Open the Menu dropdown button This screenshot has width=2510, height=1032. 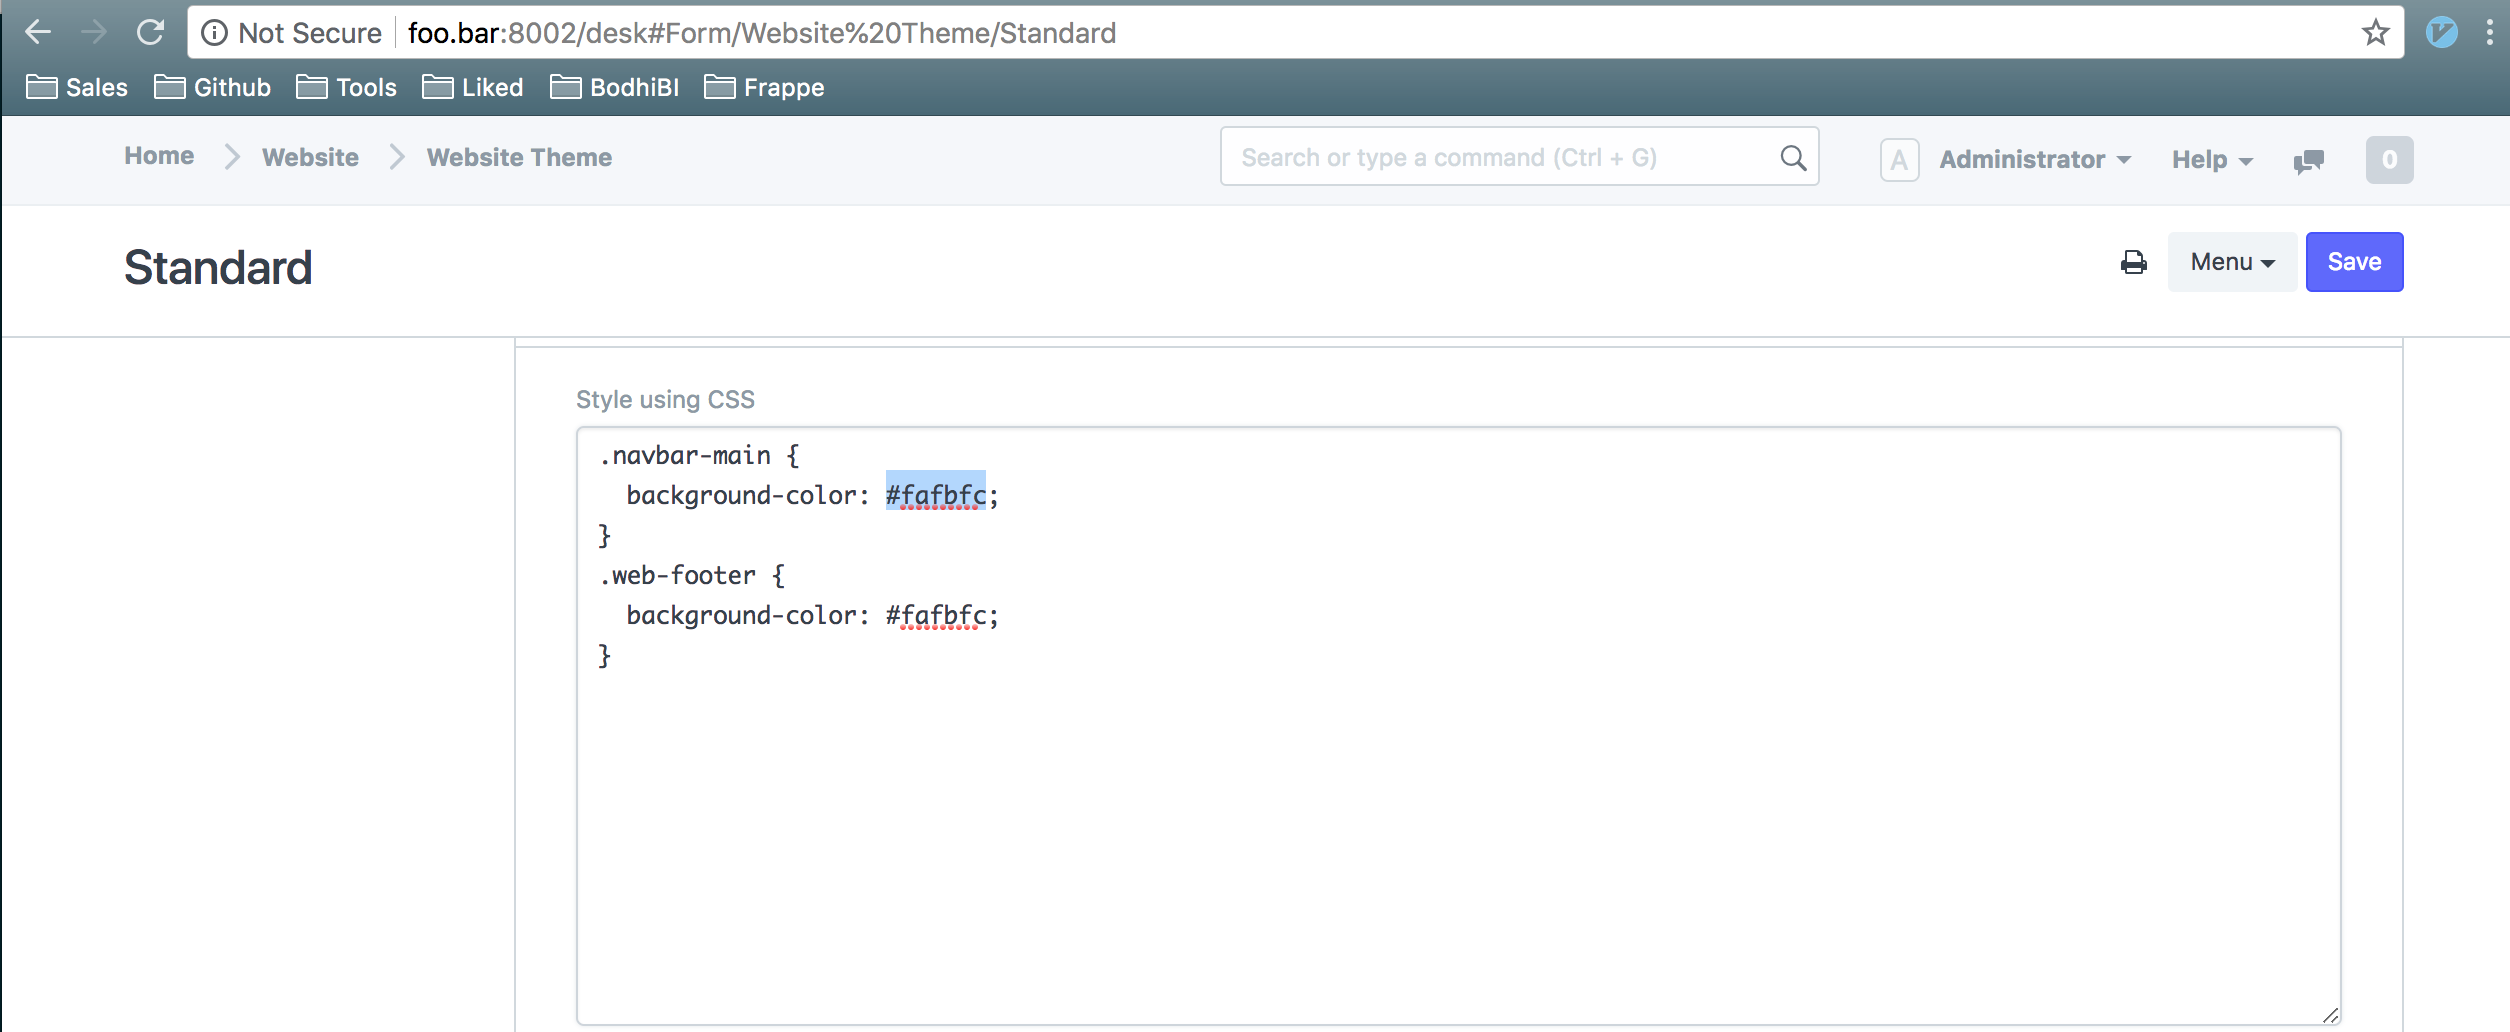click(x=2232, y=262)
